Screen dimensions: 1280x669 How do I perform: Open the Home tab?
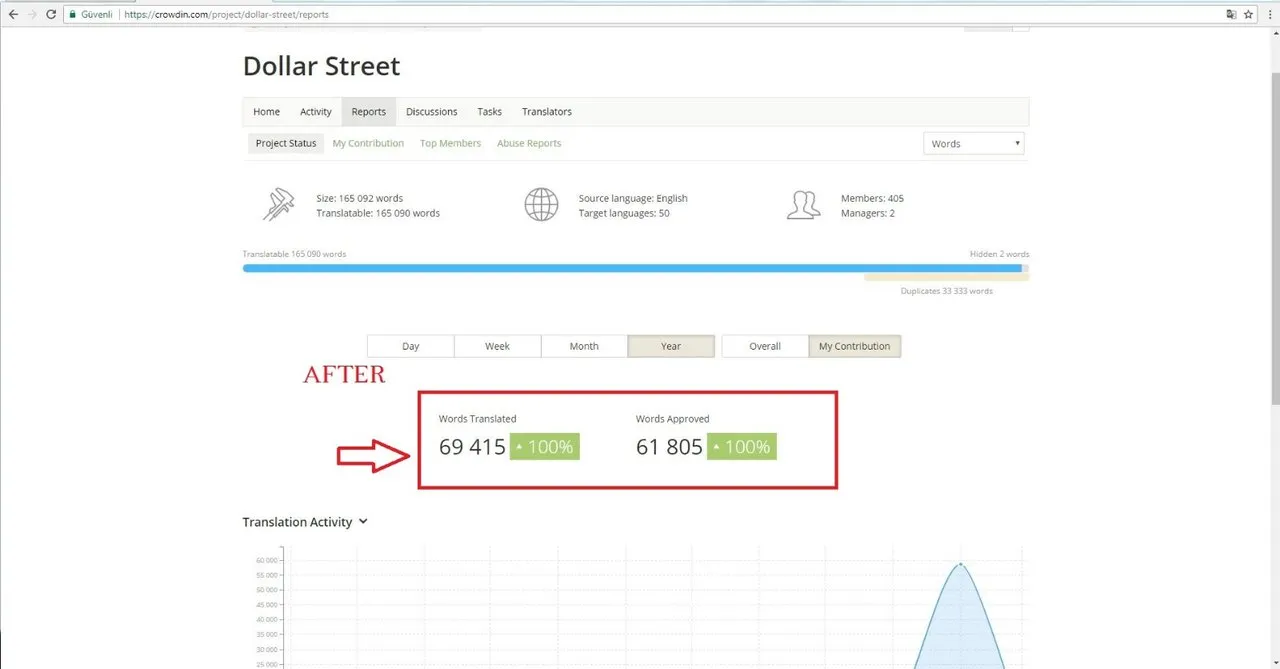(266, 112)
